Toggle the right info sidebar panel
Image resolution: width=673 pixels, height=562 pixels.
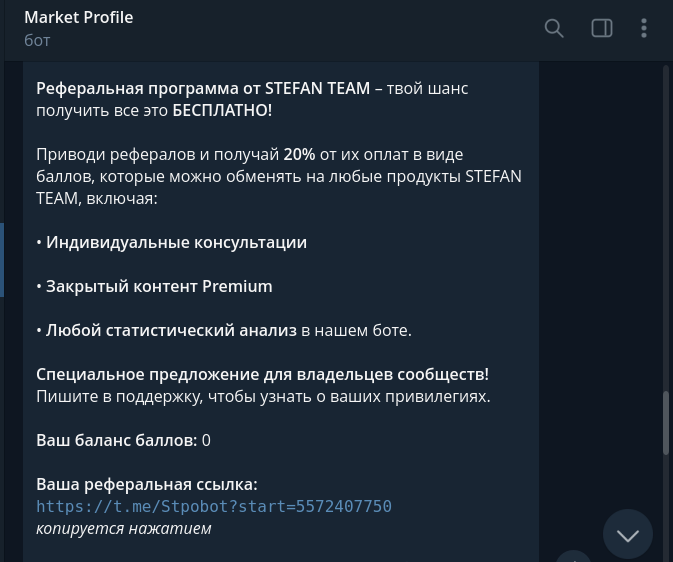(x=602, y=28)
